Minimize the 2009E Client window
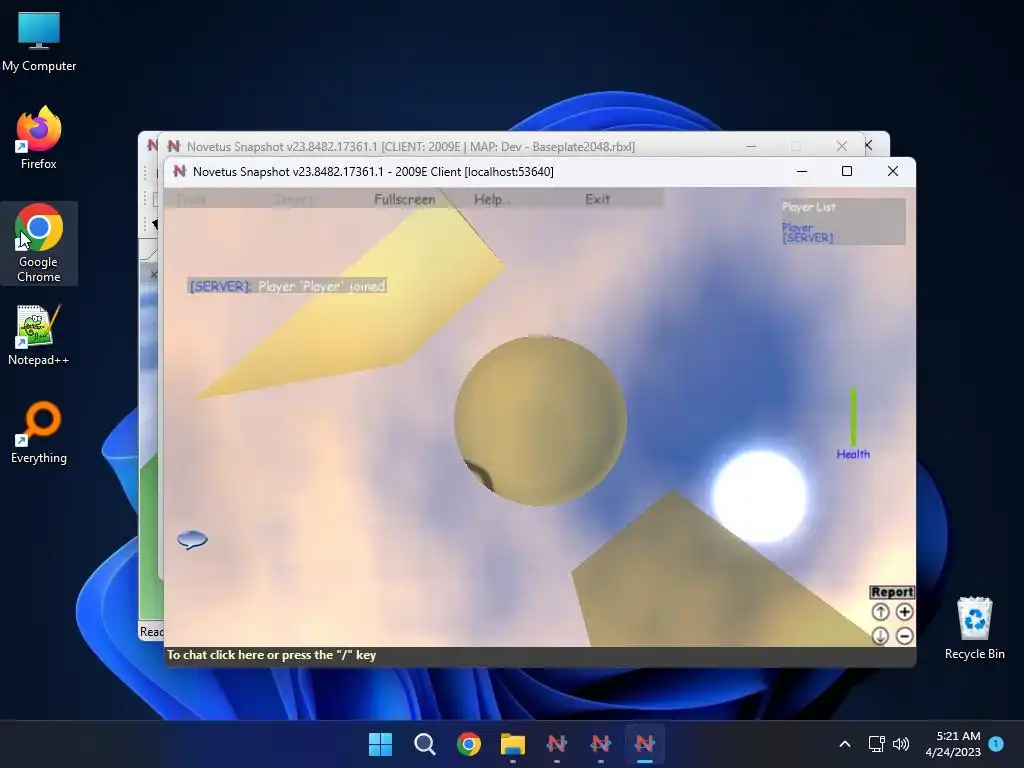Viewport: 1024px width, 768px height. [x=802, y=171]
